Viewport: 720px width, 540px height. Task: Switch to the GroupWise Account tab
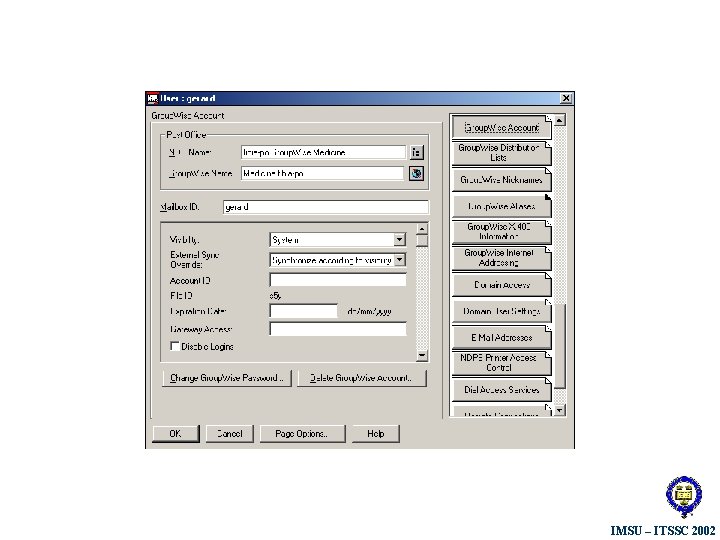pyautogui.click(x=501, y=127)
